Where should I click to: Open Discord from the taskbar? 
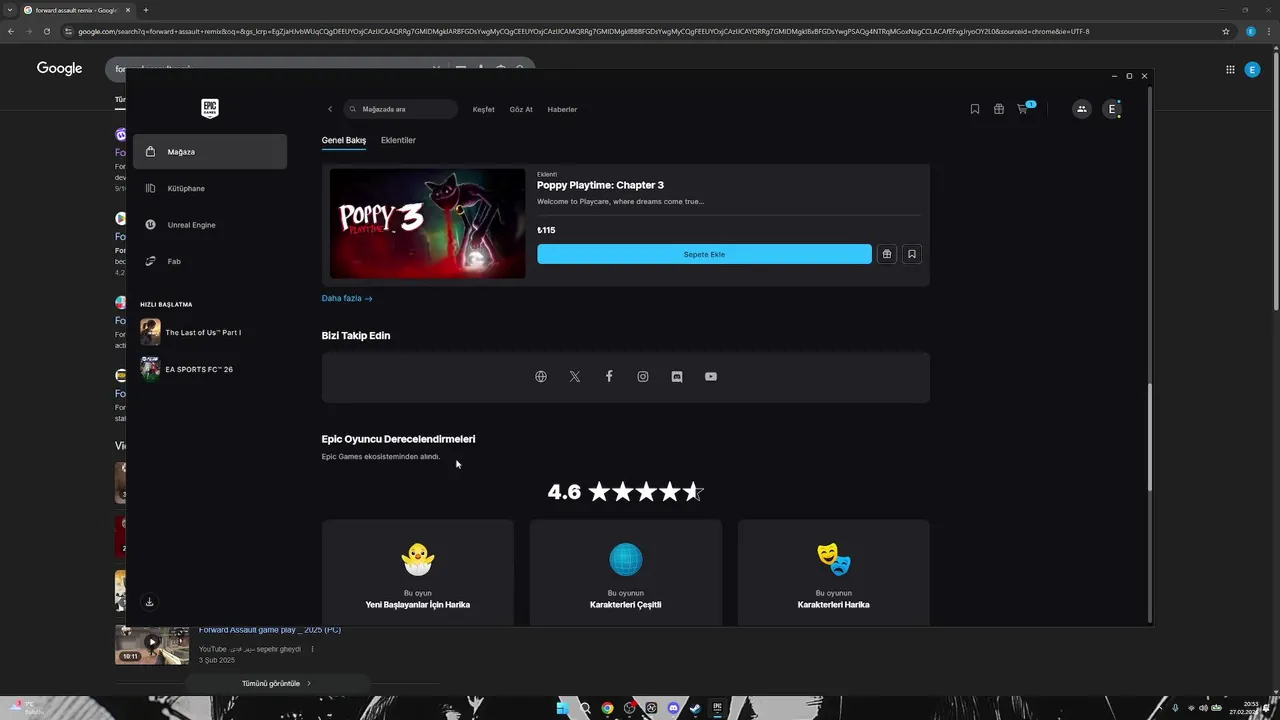(673, 708)
